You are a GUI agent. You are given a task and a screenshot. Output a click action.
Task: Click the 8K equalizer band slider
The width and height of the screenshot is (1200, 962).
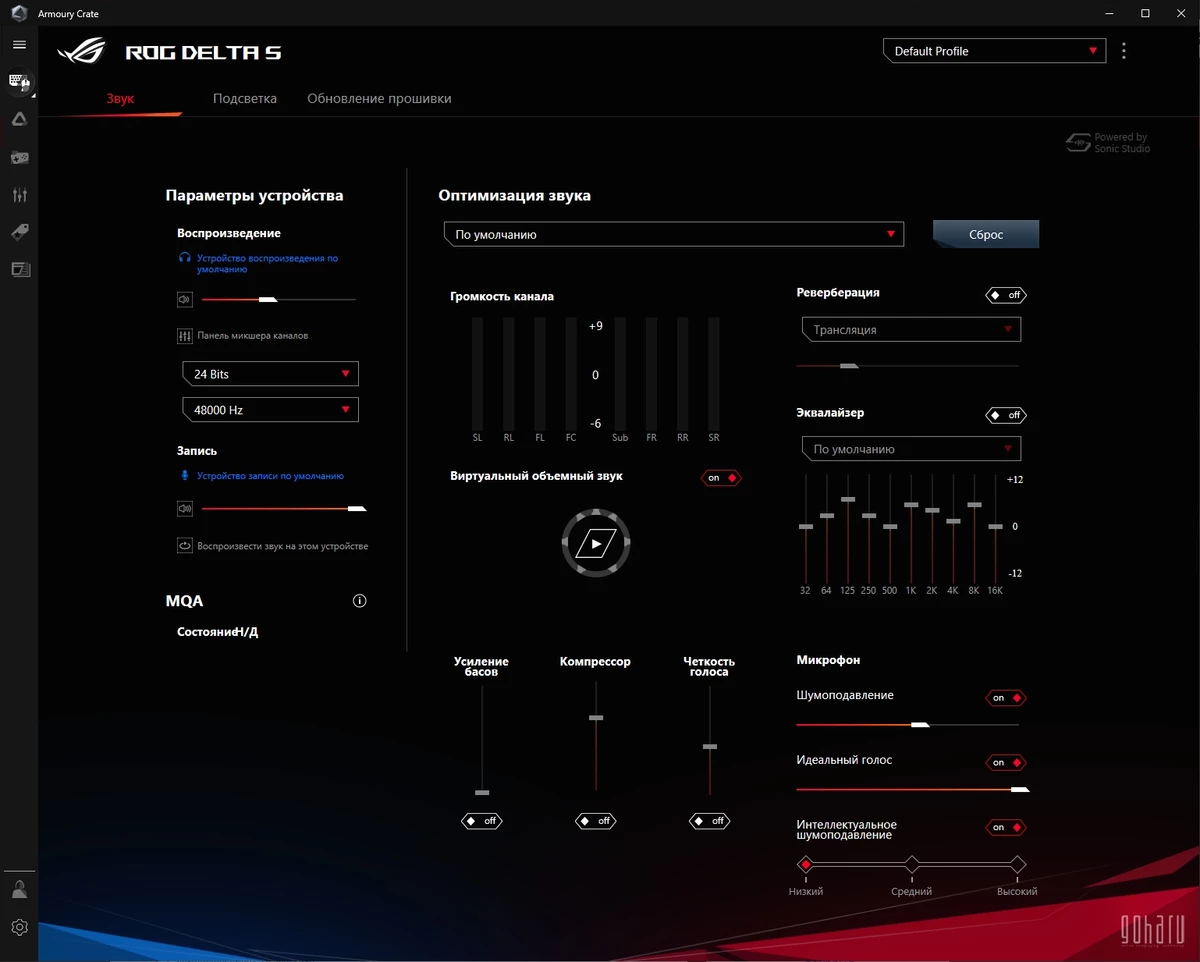click(x=974, y=530)
